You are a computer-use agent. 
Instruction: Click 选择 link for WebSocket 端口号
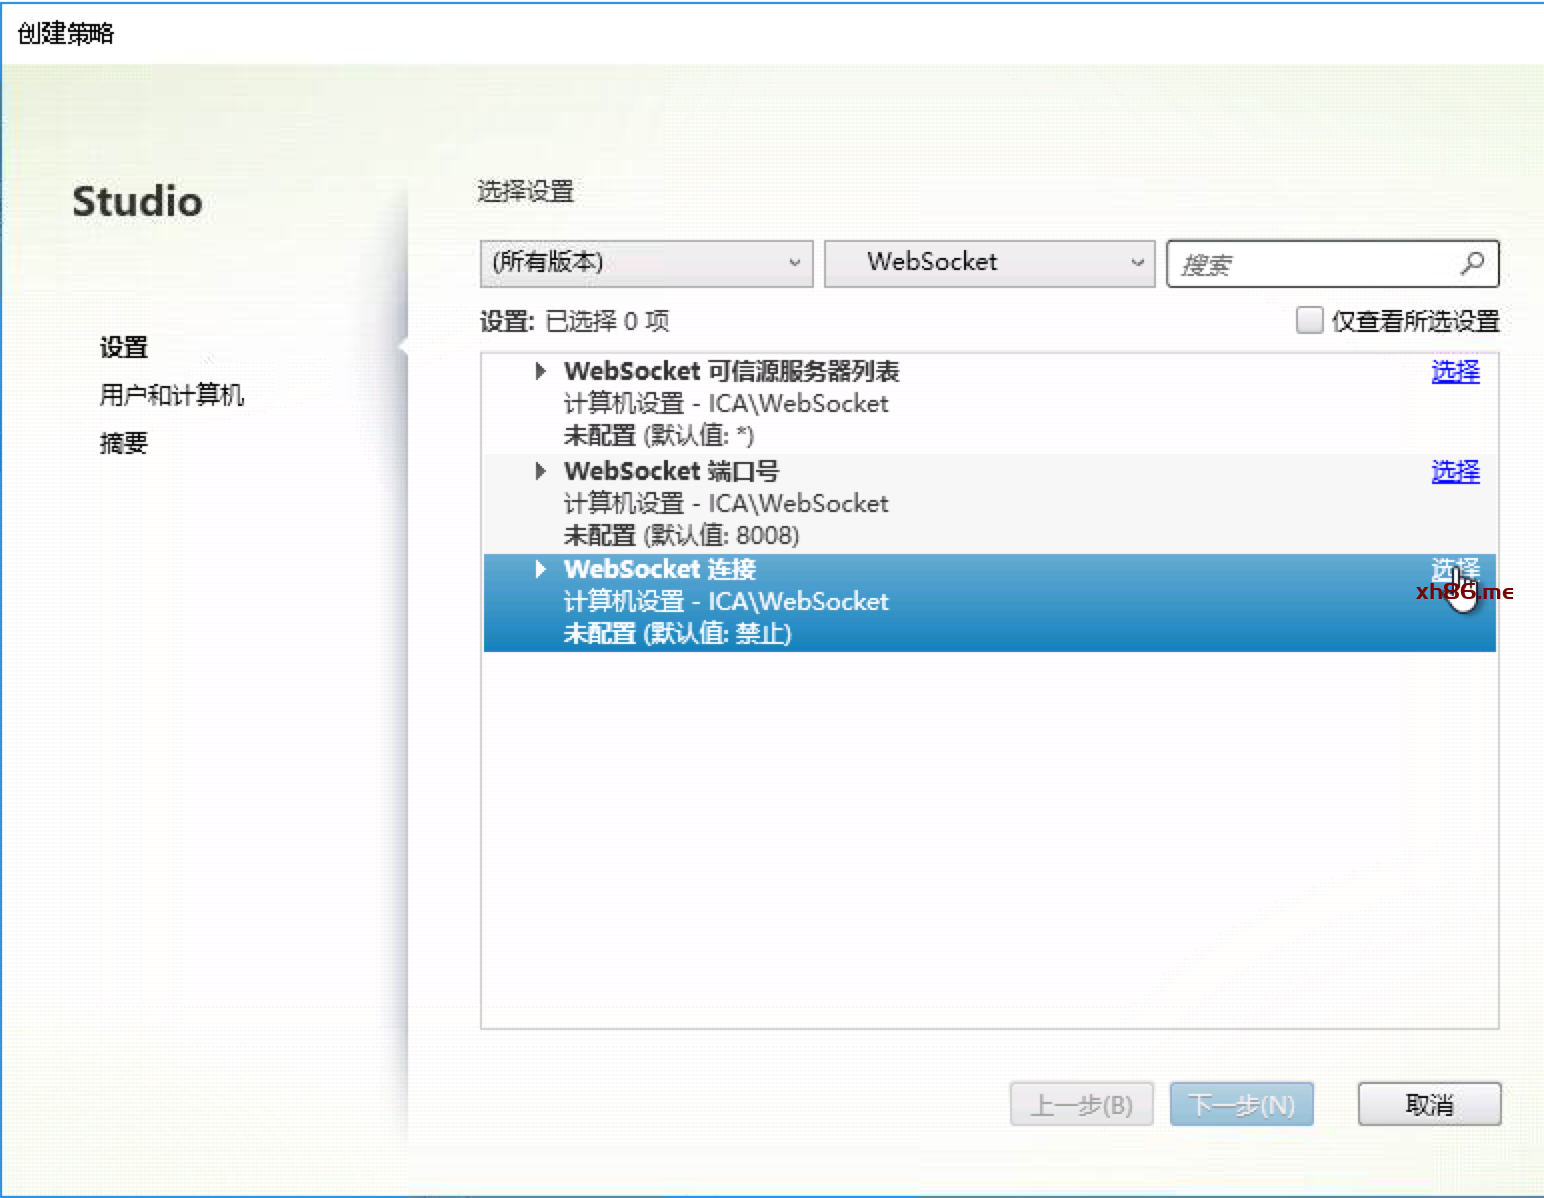pyautogui.click(x=1455, y=472)
